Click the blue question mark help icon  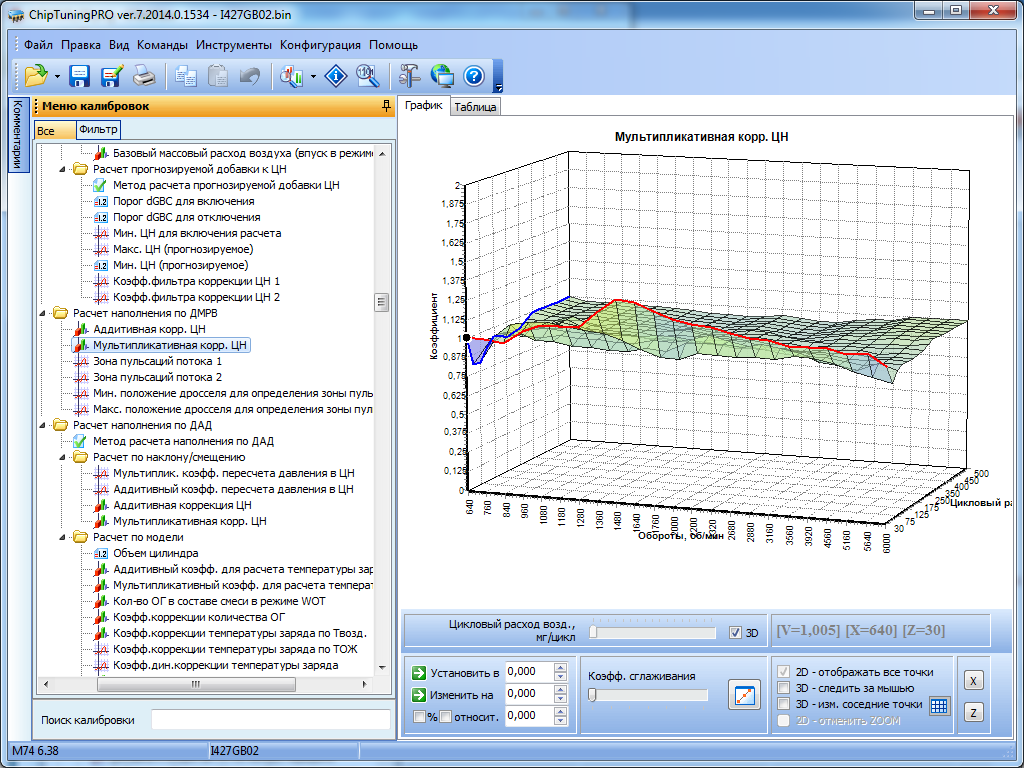tap(474, 76)
